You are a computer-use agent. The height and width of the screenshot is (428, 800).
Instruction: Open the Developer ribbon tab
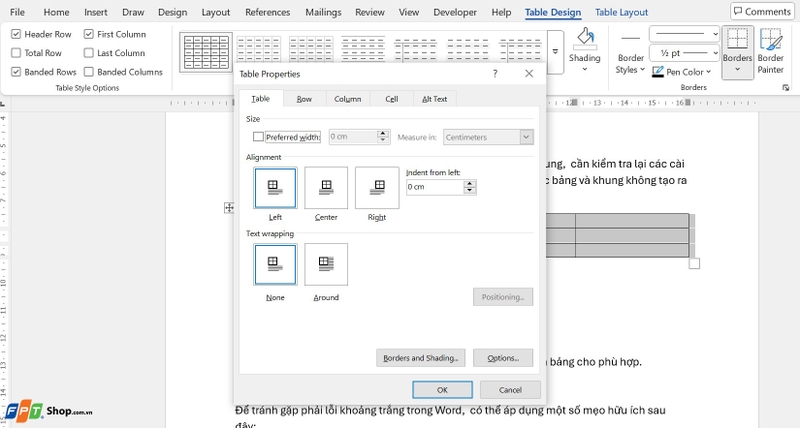pyautogui.click(x=455, y=12)
